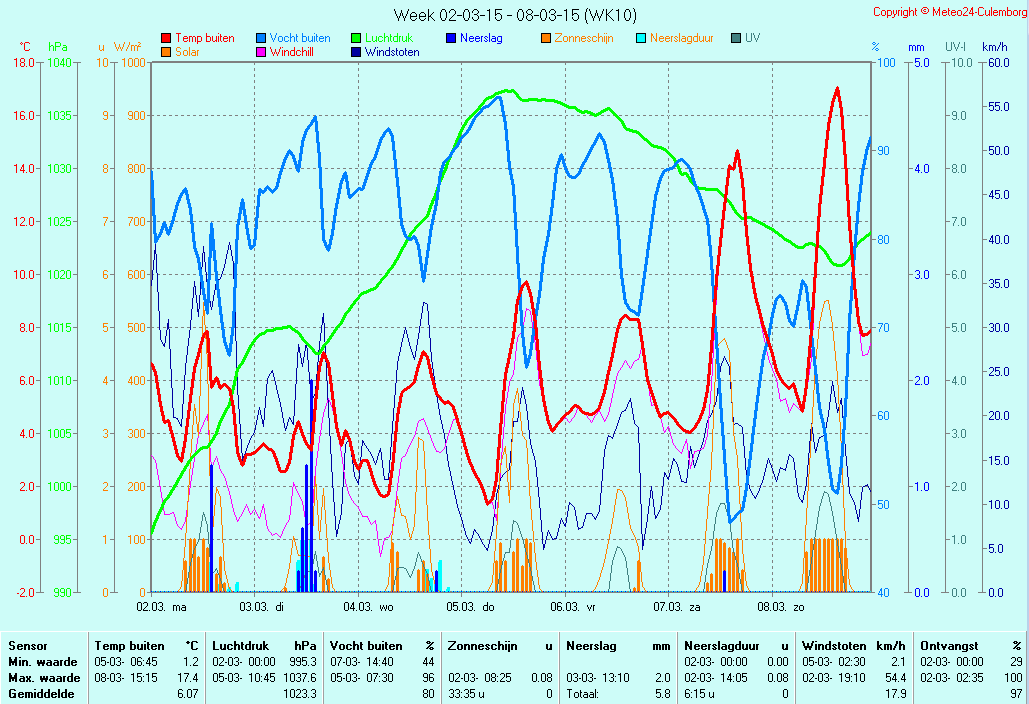Viewport: 1029px width, 704px height.
Task: Click the navy Windstoten legend swatch
Action: (356, 52)
